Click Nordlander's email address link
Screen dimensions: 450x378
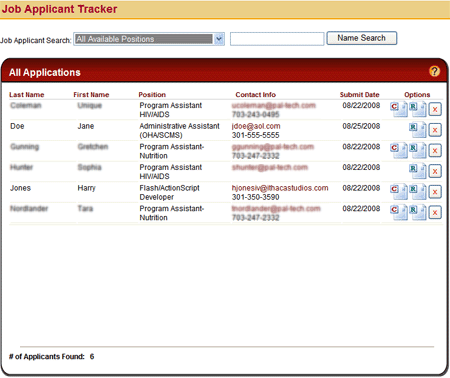[276, 209]
